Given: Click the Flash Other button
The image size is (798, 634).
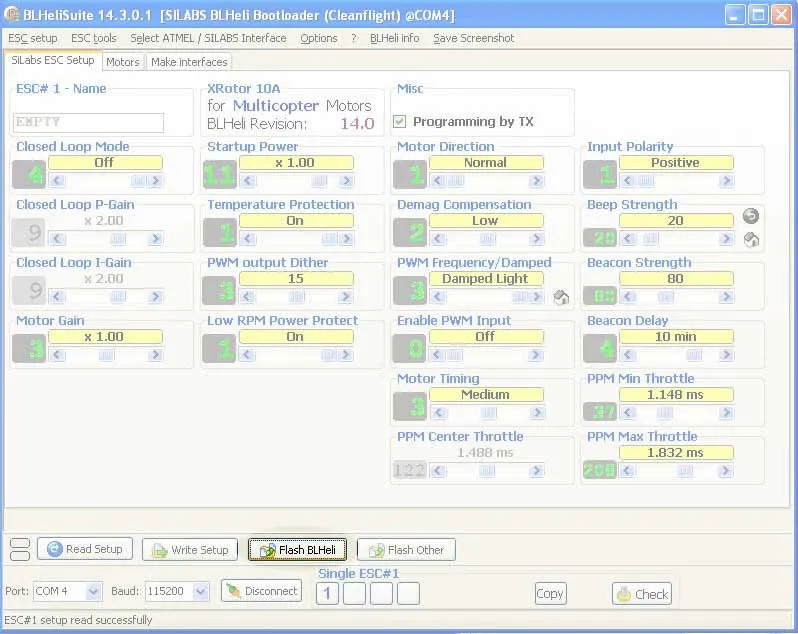Looking at the screenshot, I should [406, 549].
